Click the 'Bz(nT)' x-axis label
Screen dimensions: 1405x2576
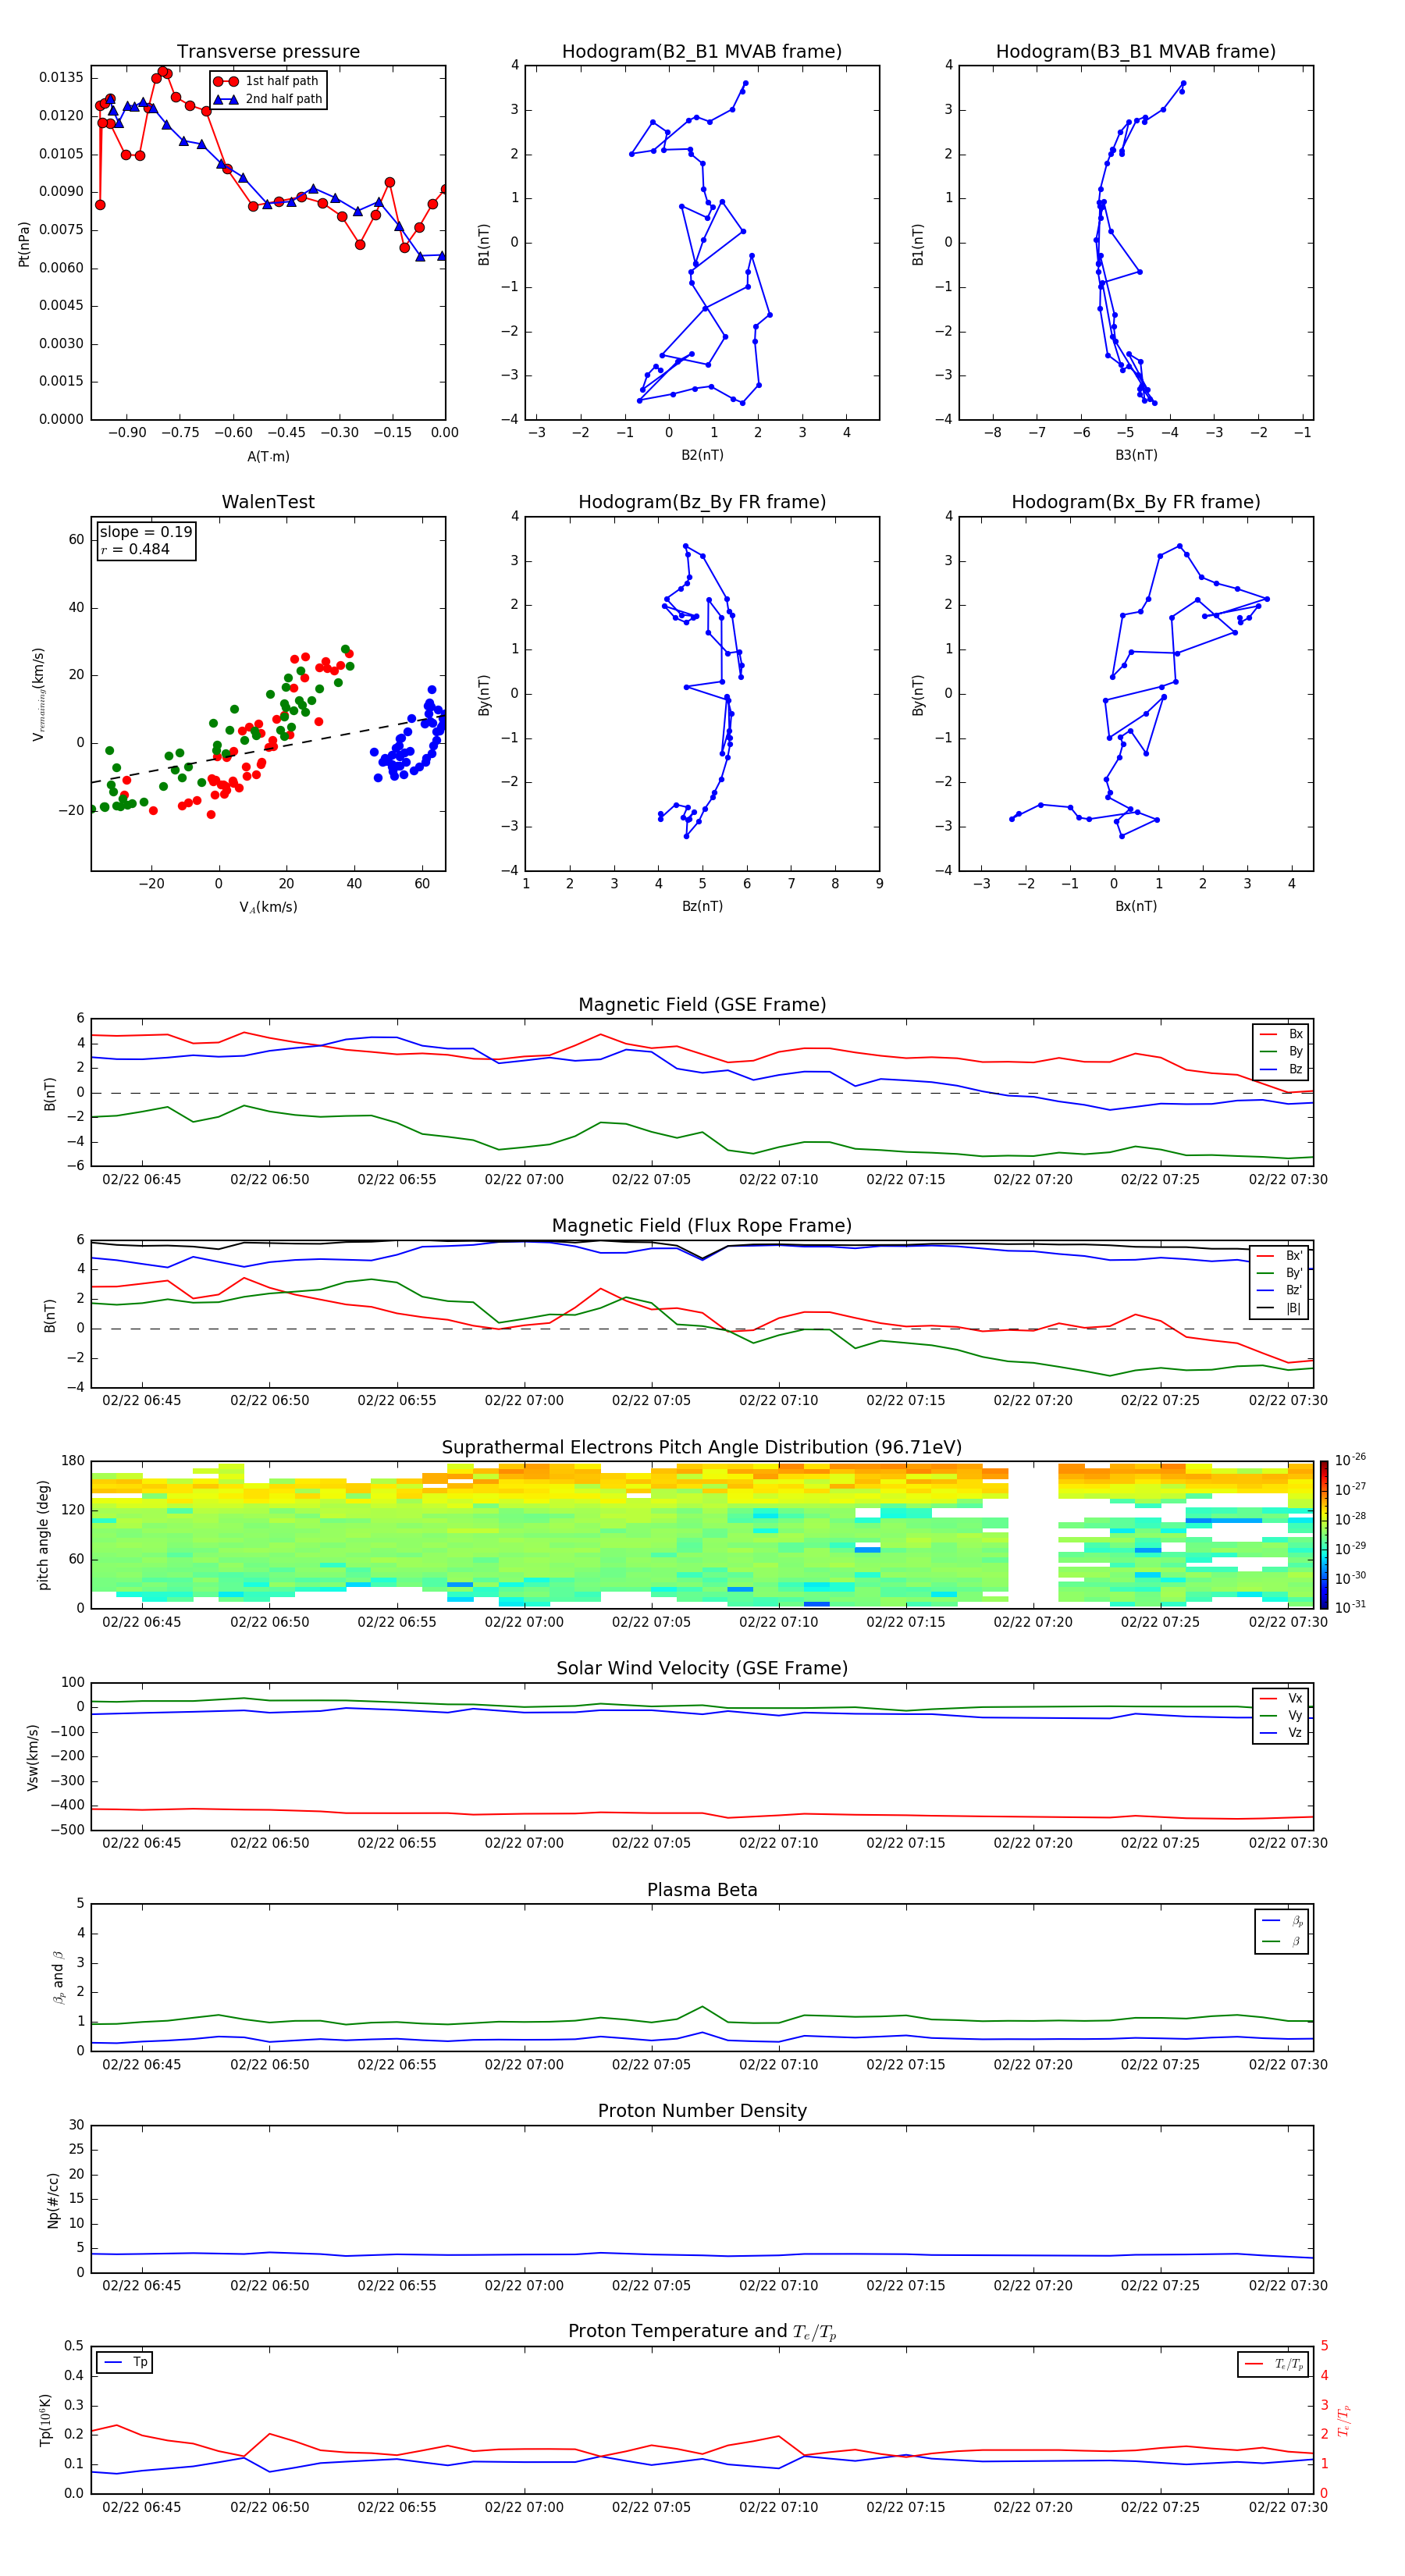tap(702, 906)
